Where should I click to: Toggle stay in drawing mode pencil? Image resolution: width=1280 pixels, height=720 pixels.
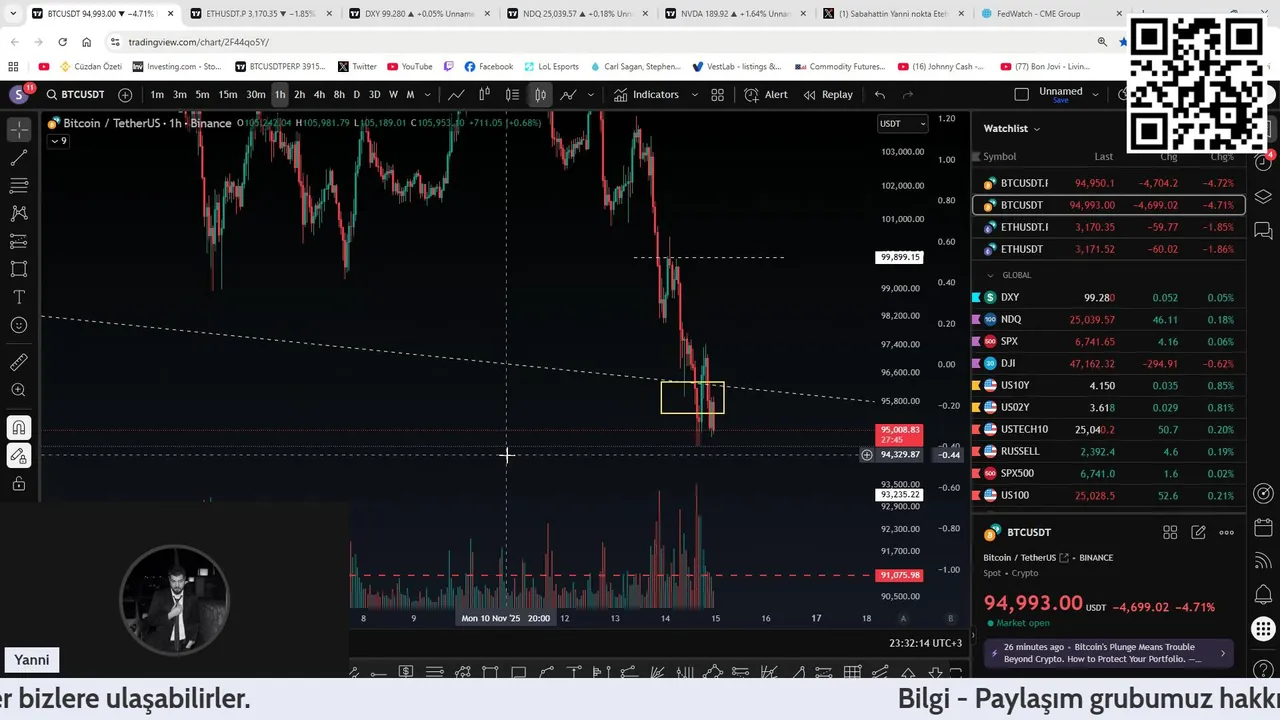19,456
